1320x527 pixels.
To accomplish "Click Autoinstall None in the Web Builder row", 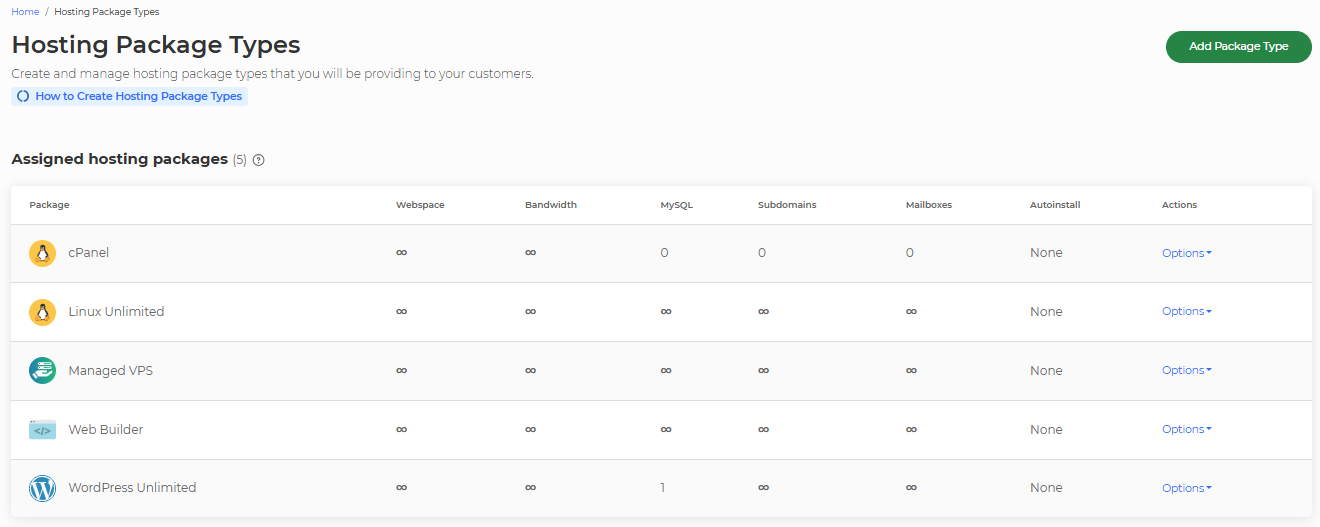I will point(1046,430).
